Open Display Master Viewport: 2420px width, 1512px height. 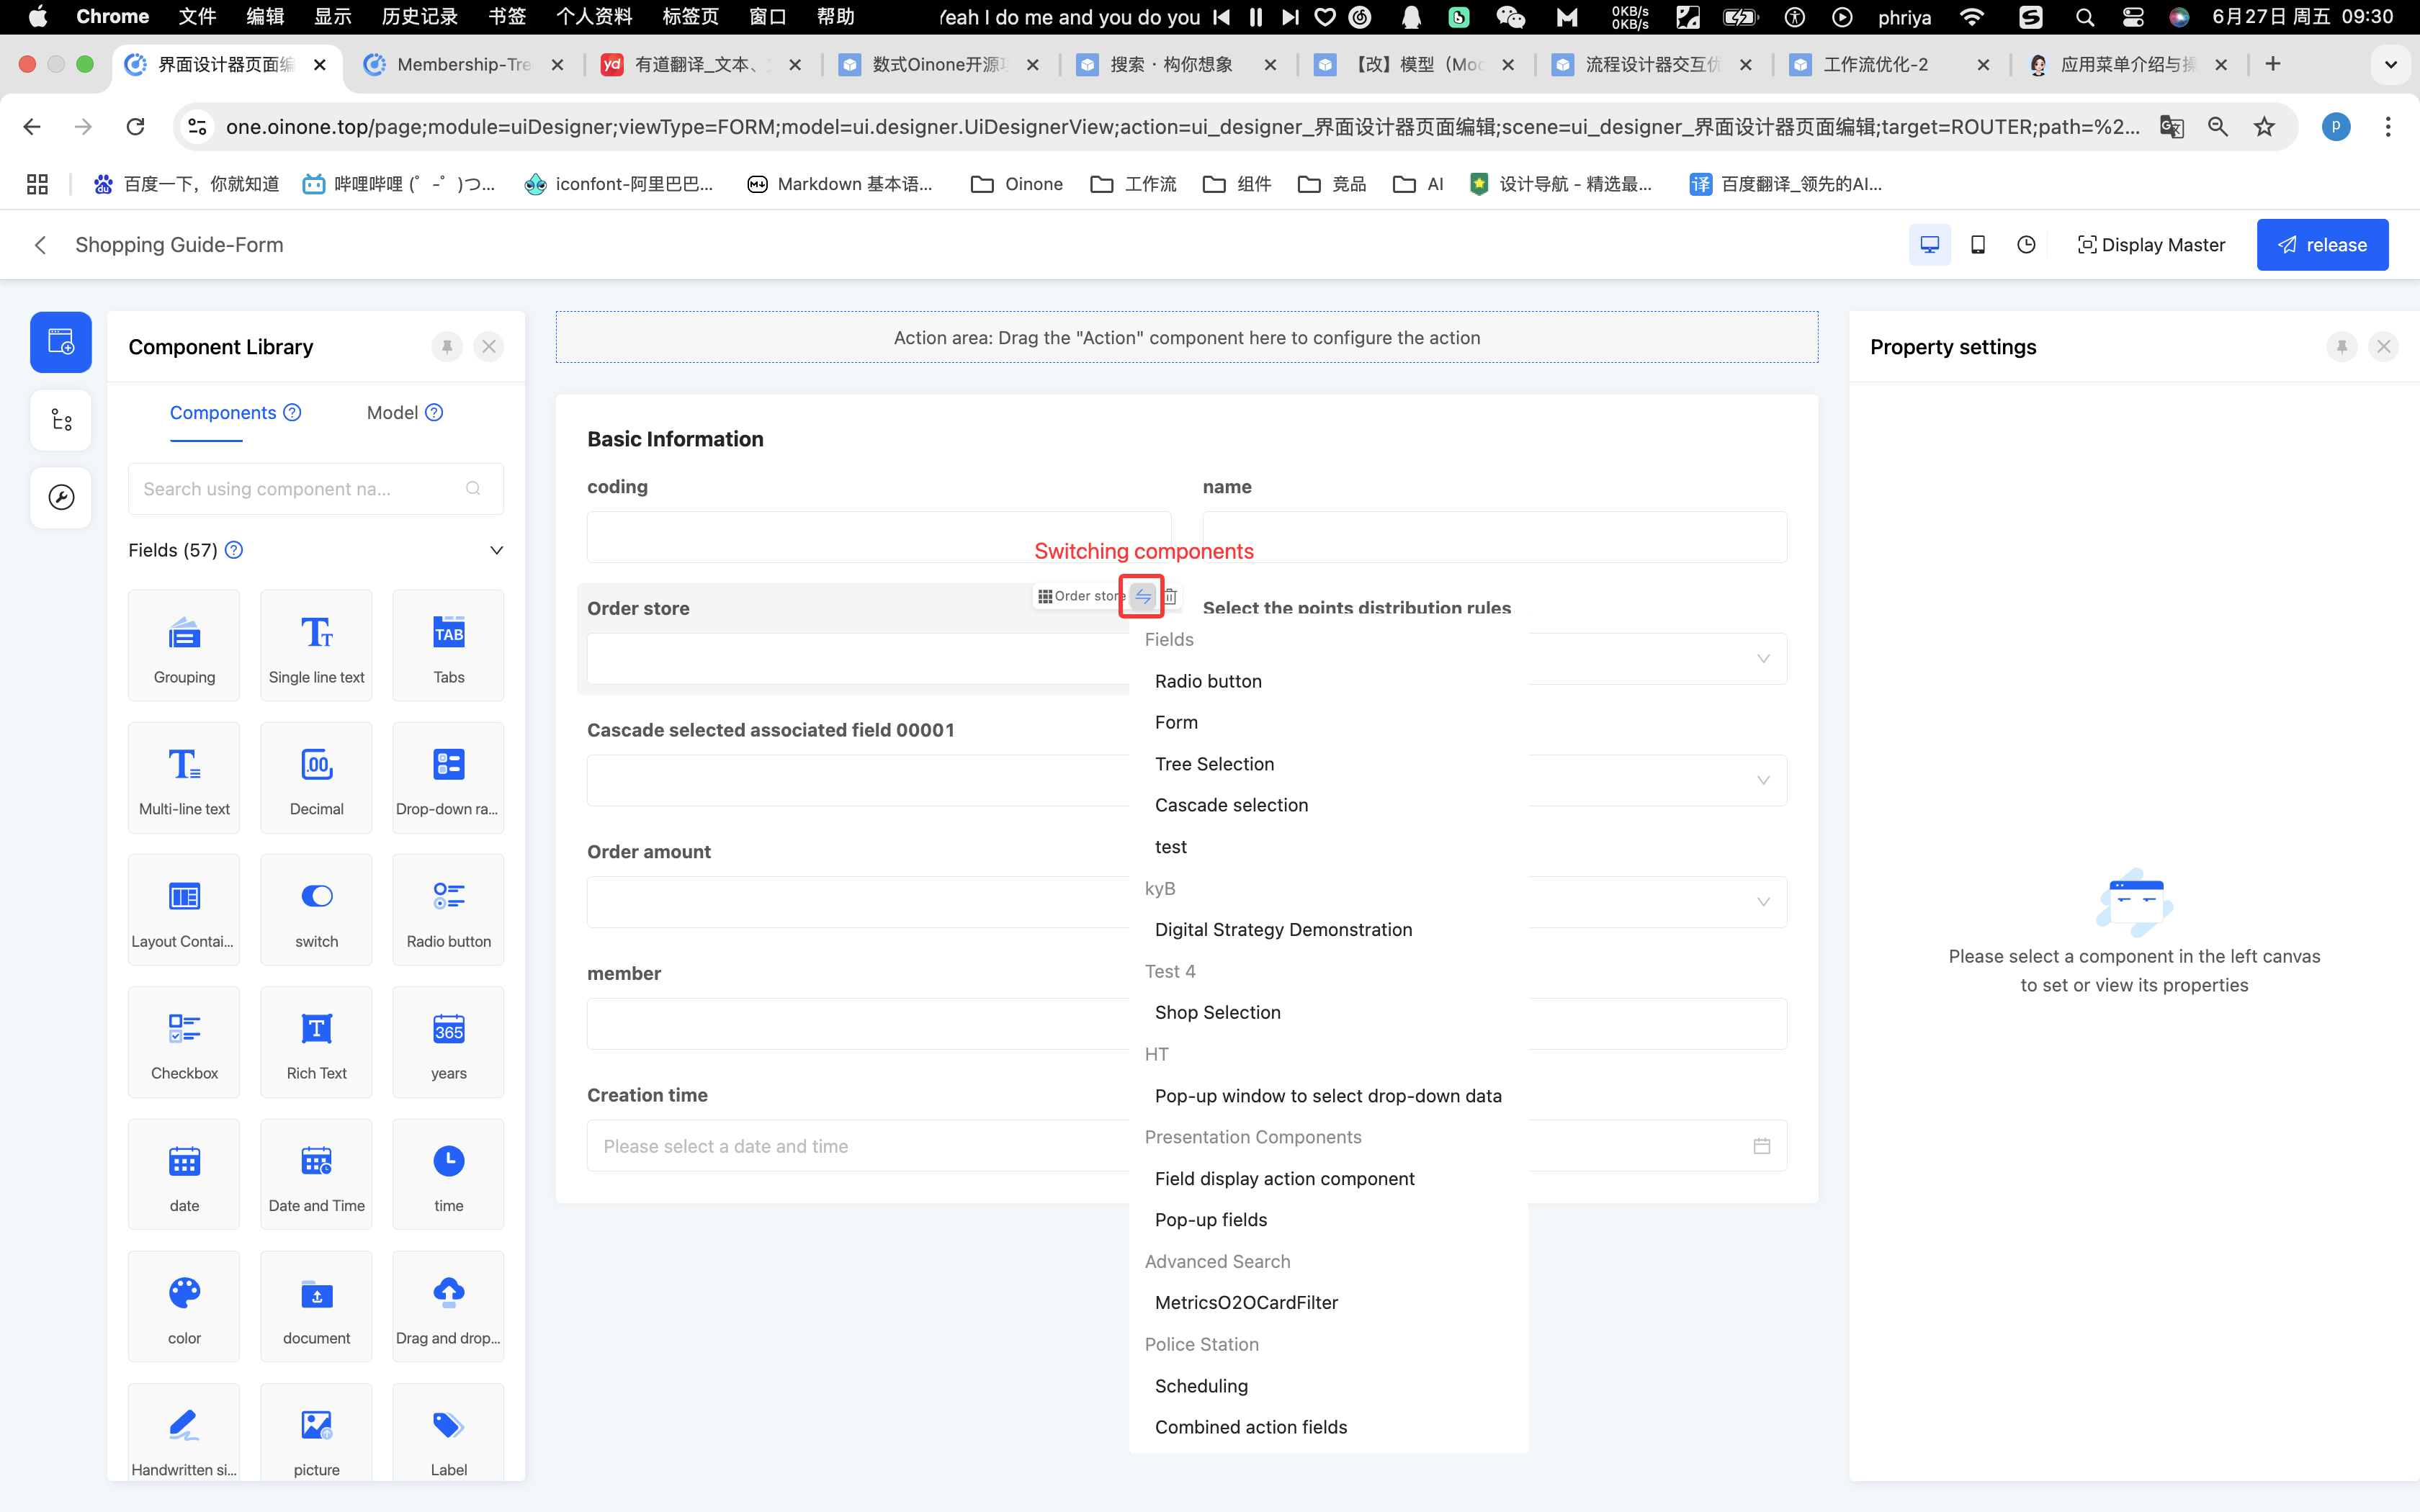[x=2151, y=245]
